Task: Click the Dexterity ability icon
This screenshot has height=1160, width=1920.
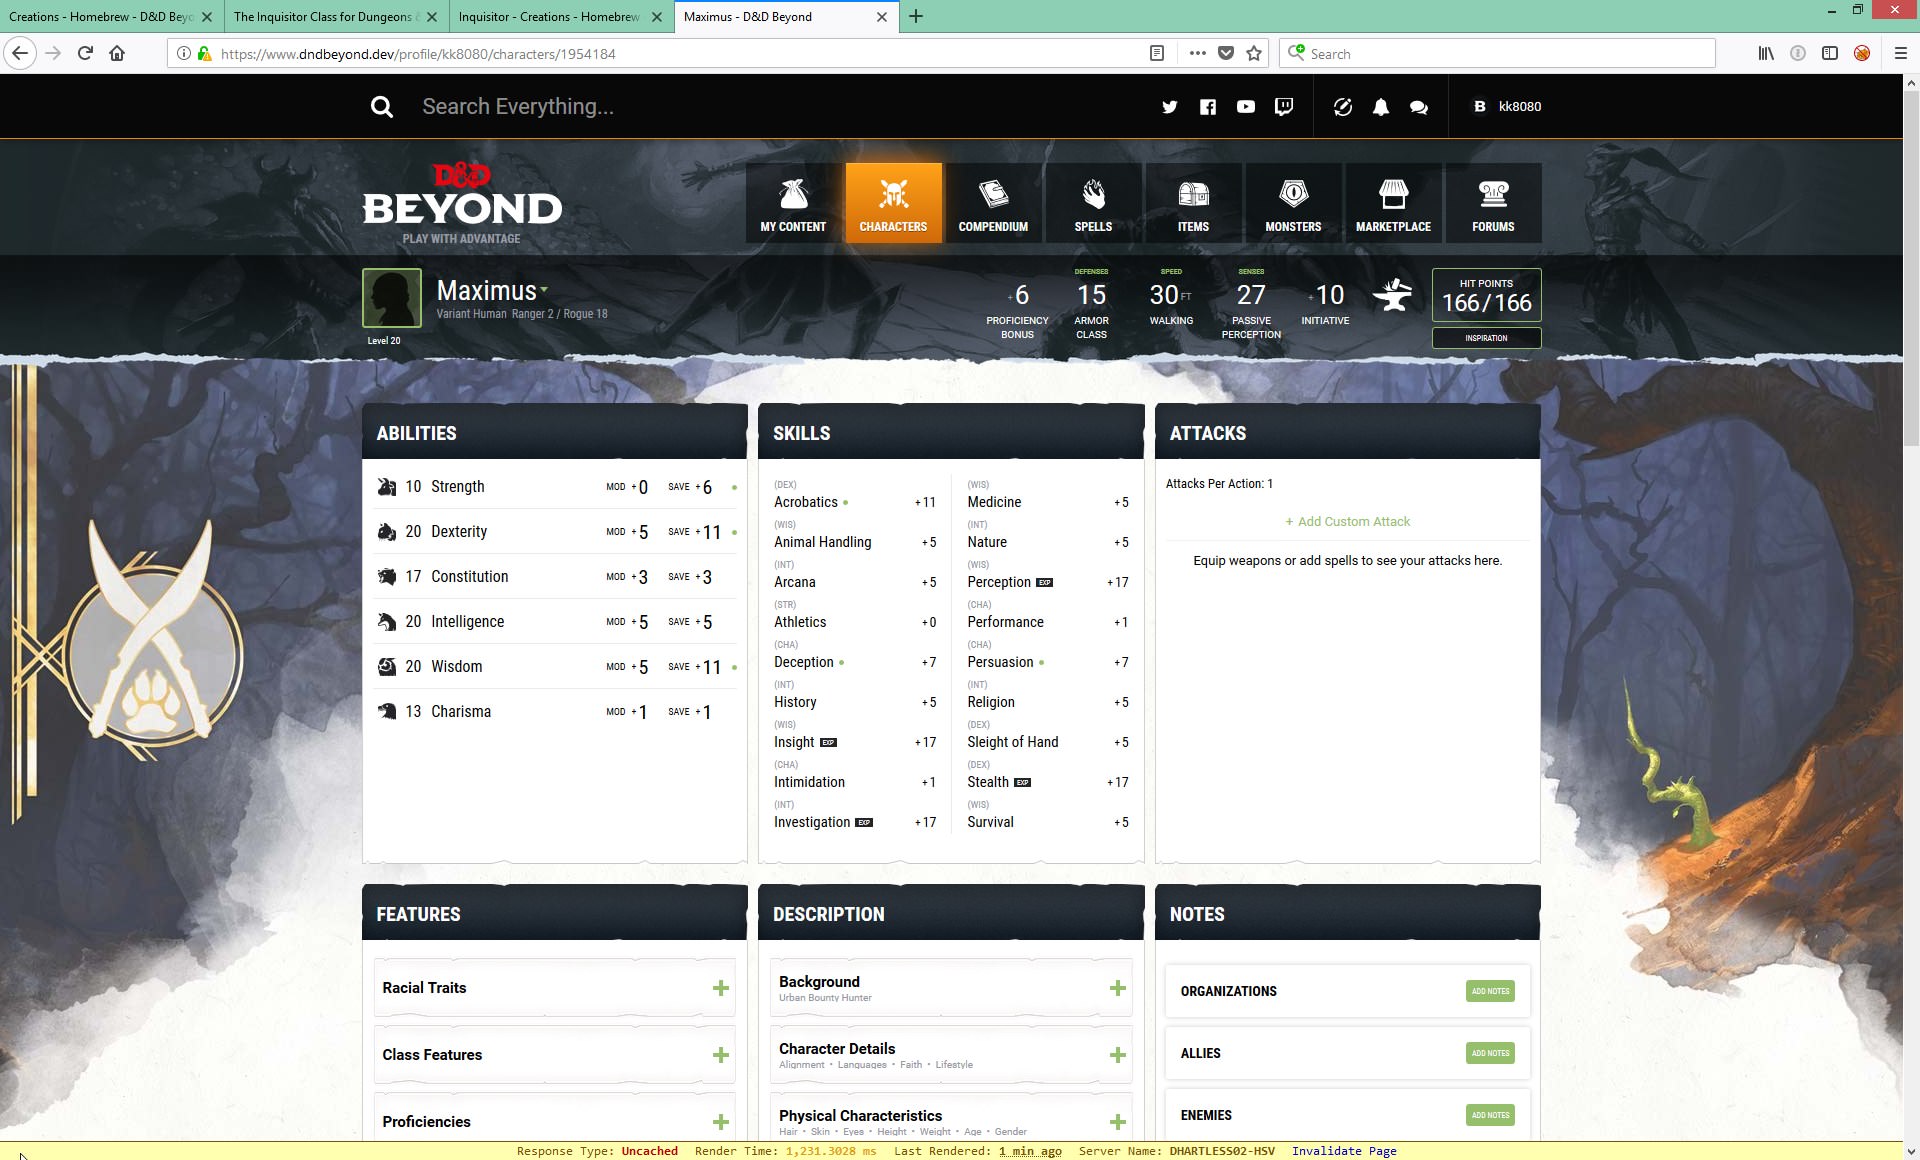Action: [386, 532]
